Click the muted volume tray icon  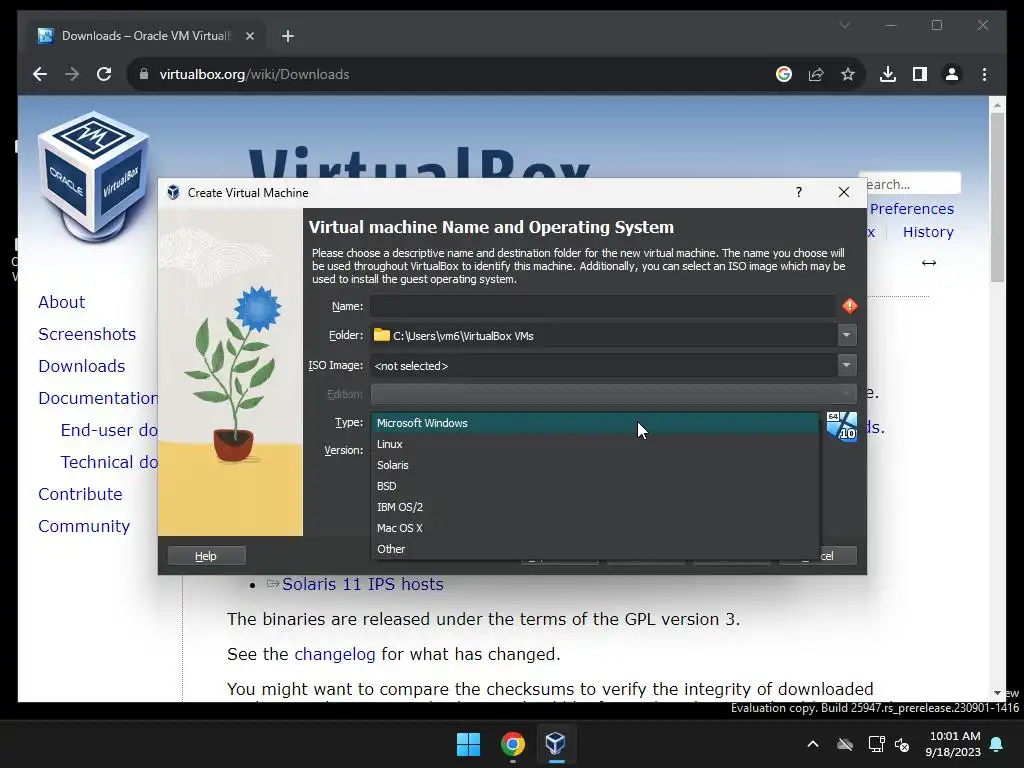pyautogui.click(x=903, y=744)
